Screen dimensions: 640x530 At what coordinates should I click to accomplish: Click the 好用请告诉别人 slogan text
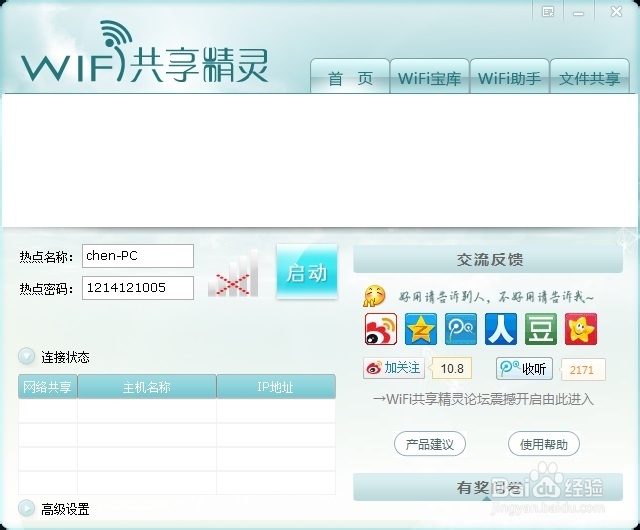click(x=496, y=297)
